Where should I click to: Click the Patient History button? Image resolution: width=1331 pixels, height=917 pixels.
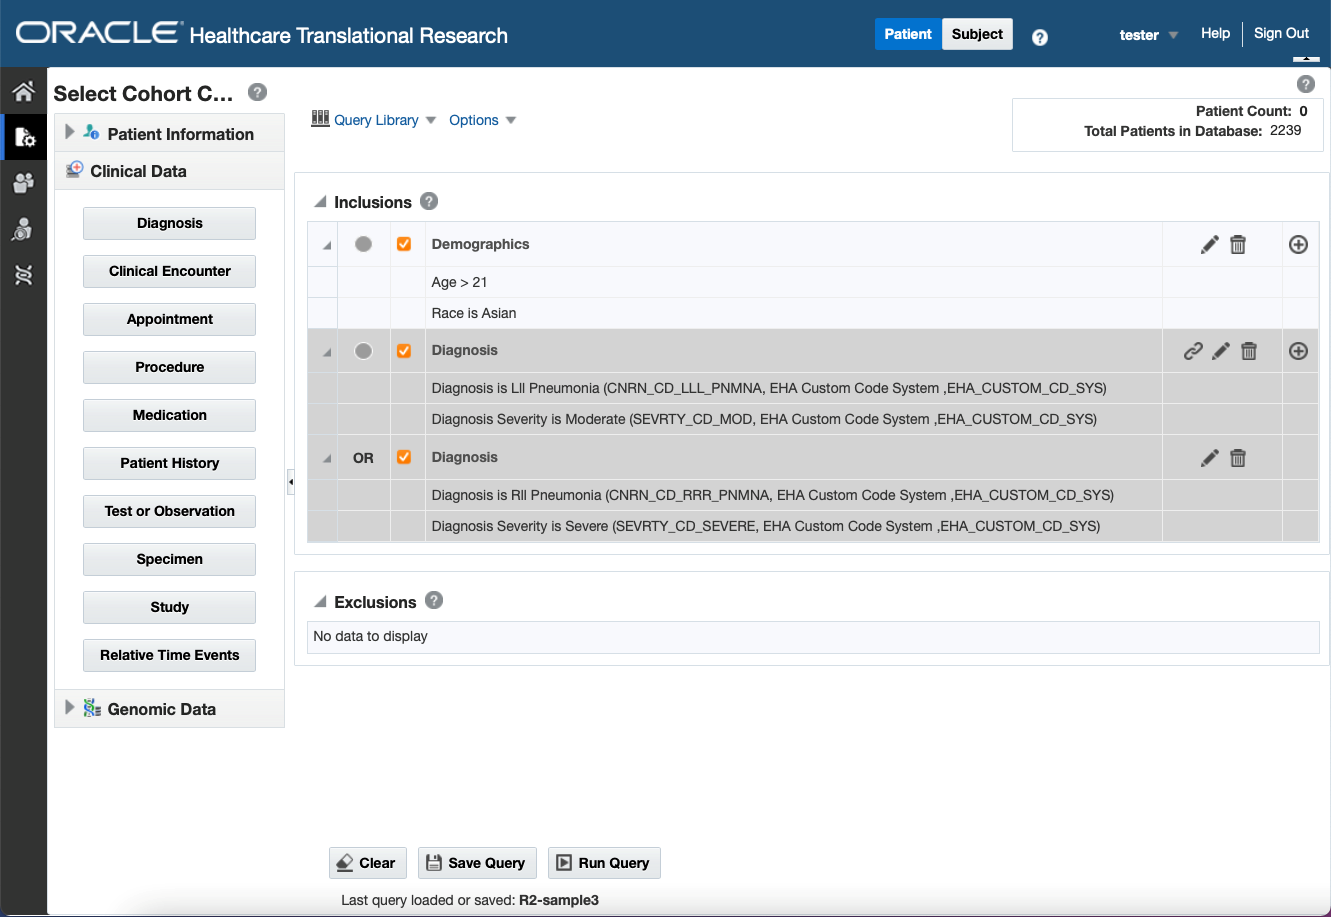[x=169, y=463]
